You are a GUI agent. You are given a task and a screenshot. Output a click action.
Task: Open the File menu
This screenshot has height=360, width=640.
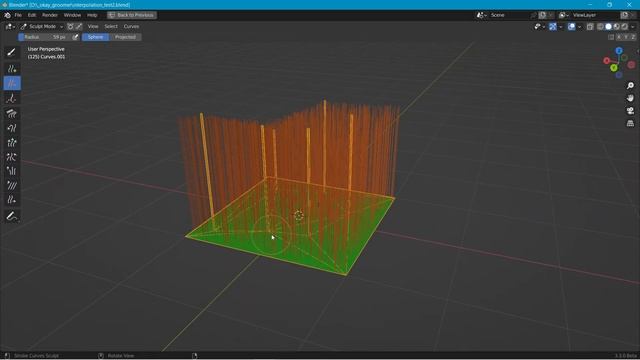click(18, 15)
